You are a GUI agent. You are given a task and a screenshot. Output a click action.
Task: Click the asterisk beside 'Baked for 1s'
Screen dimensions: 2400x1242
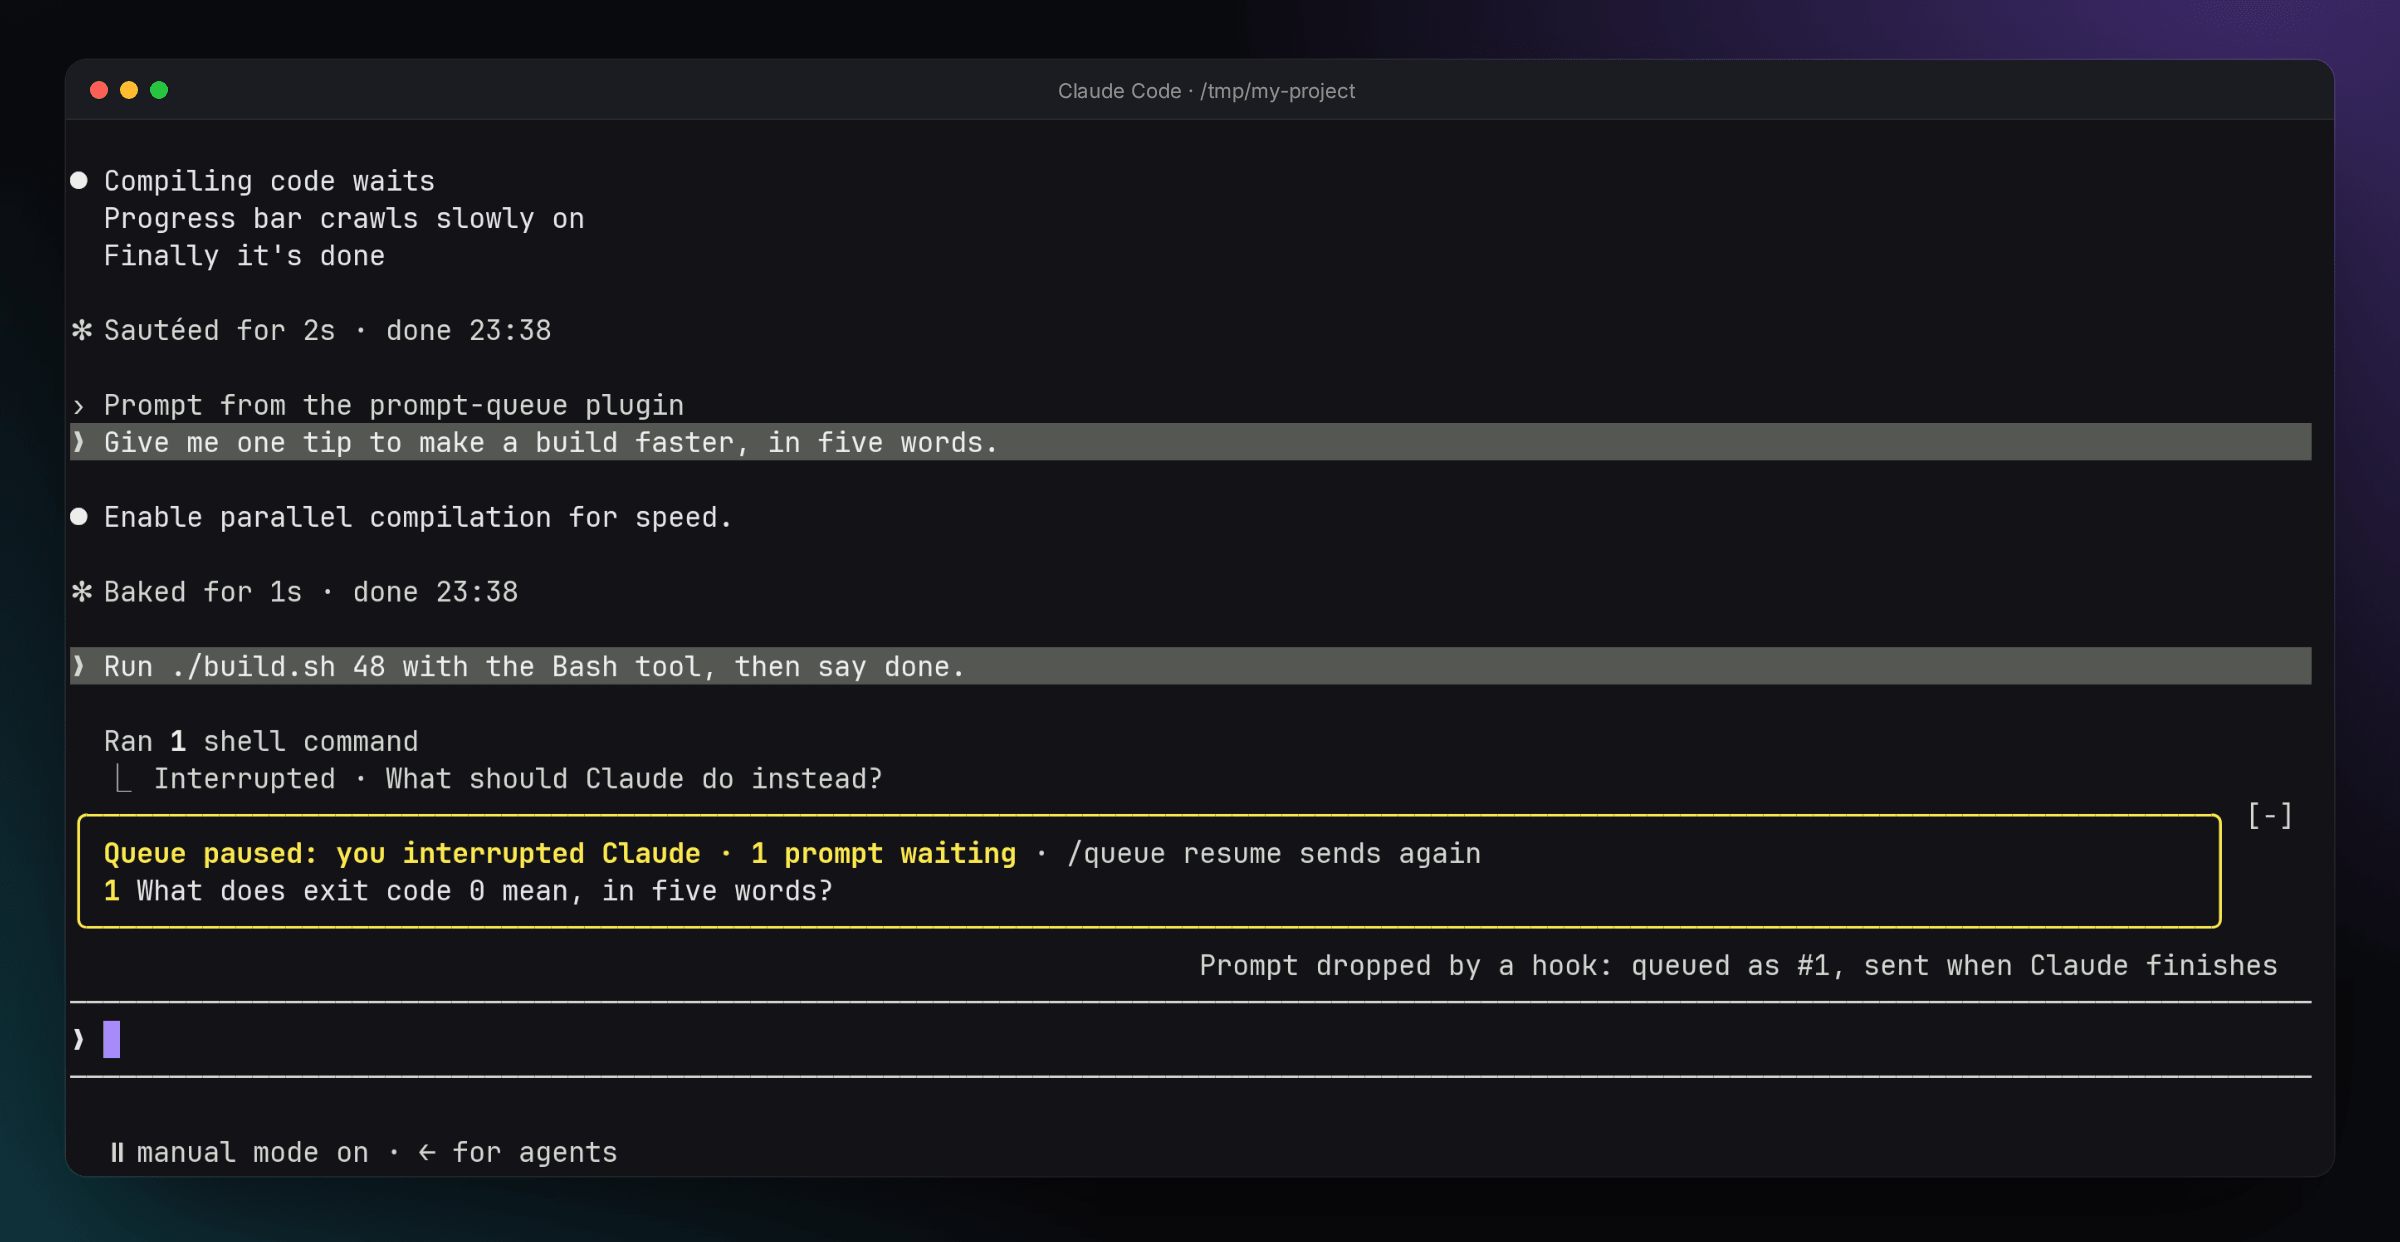pos(82,592)
